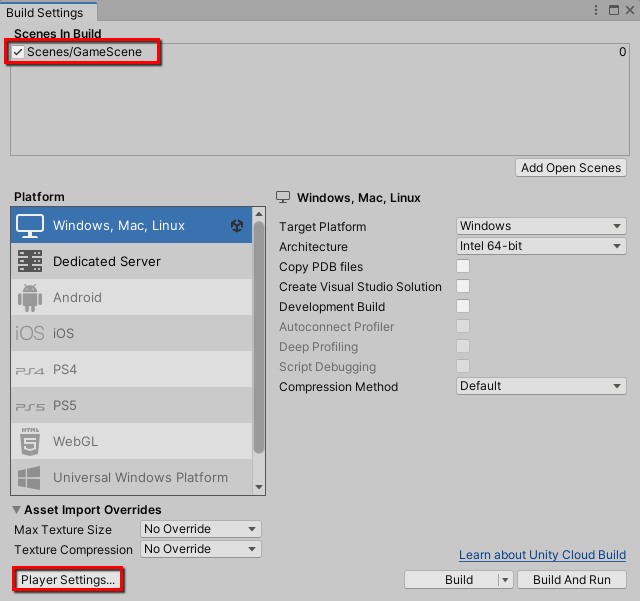Click the iOS platform logo icon
Image resolution: width=640 pixels, height=601 pixels.
[30, 333]
